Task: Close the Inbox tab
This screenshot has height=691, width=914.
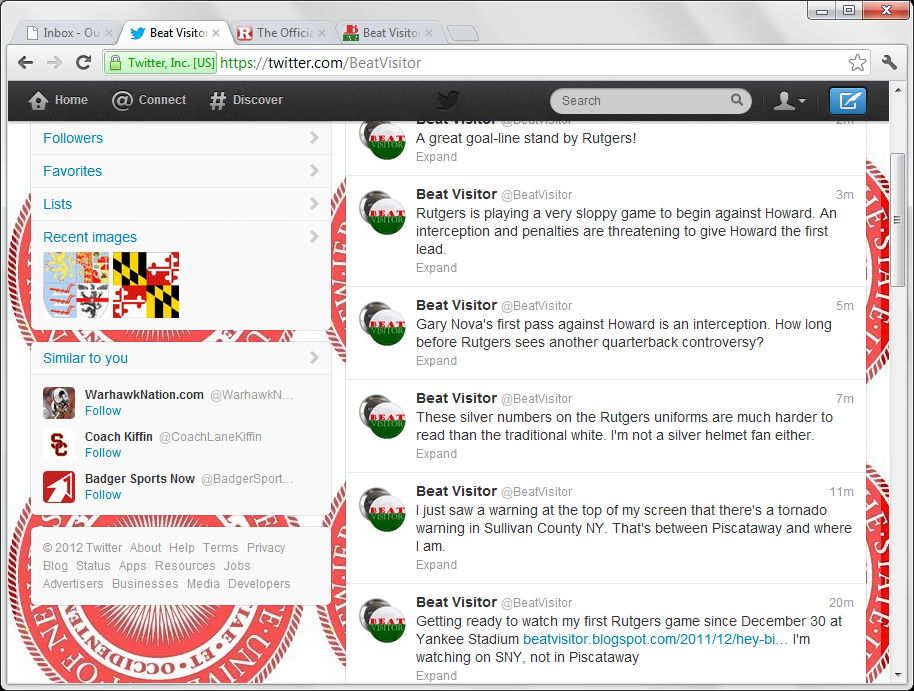Action: click(x=108, y=33)
